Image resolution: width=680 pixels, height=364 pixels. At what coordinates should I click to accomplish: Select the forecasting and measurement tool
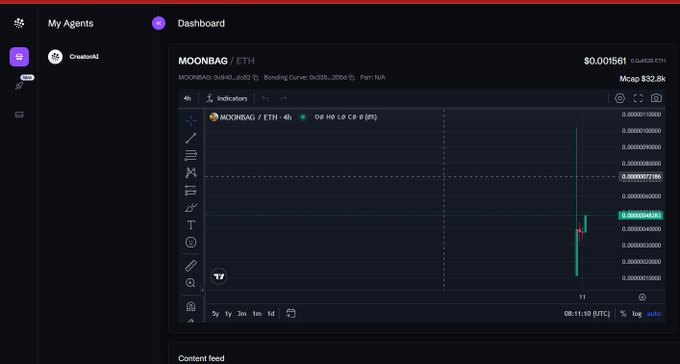pos(191,190)
